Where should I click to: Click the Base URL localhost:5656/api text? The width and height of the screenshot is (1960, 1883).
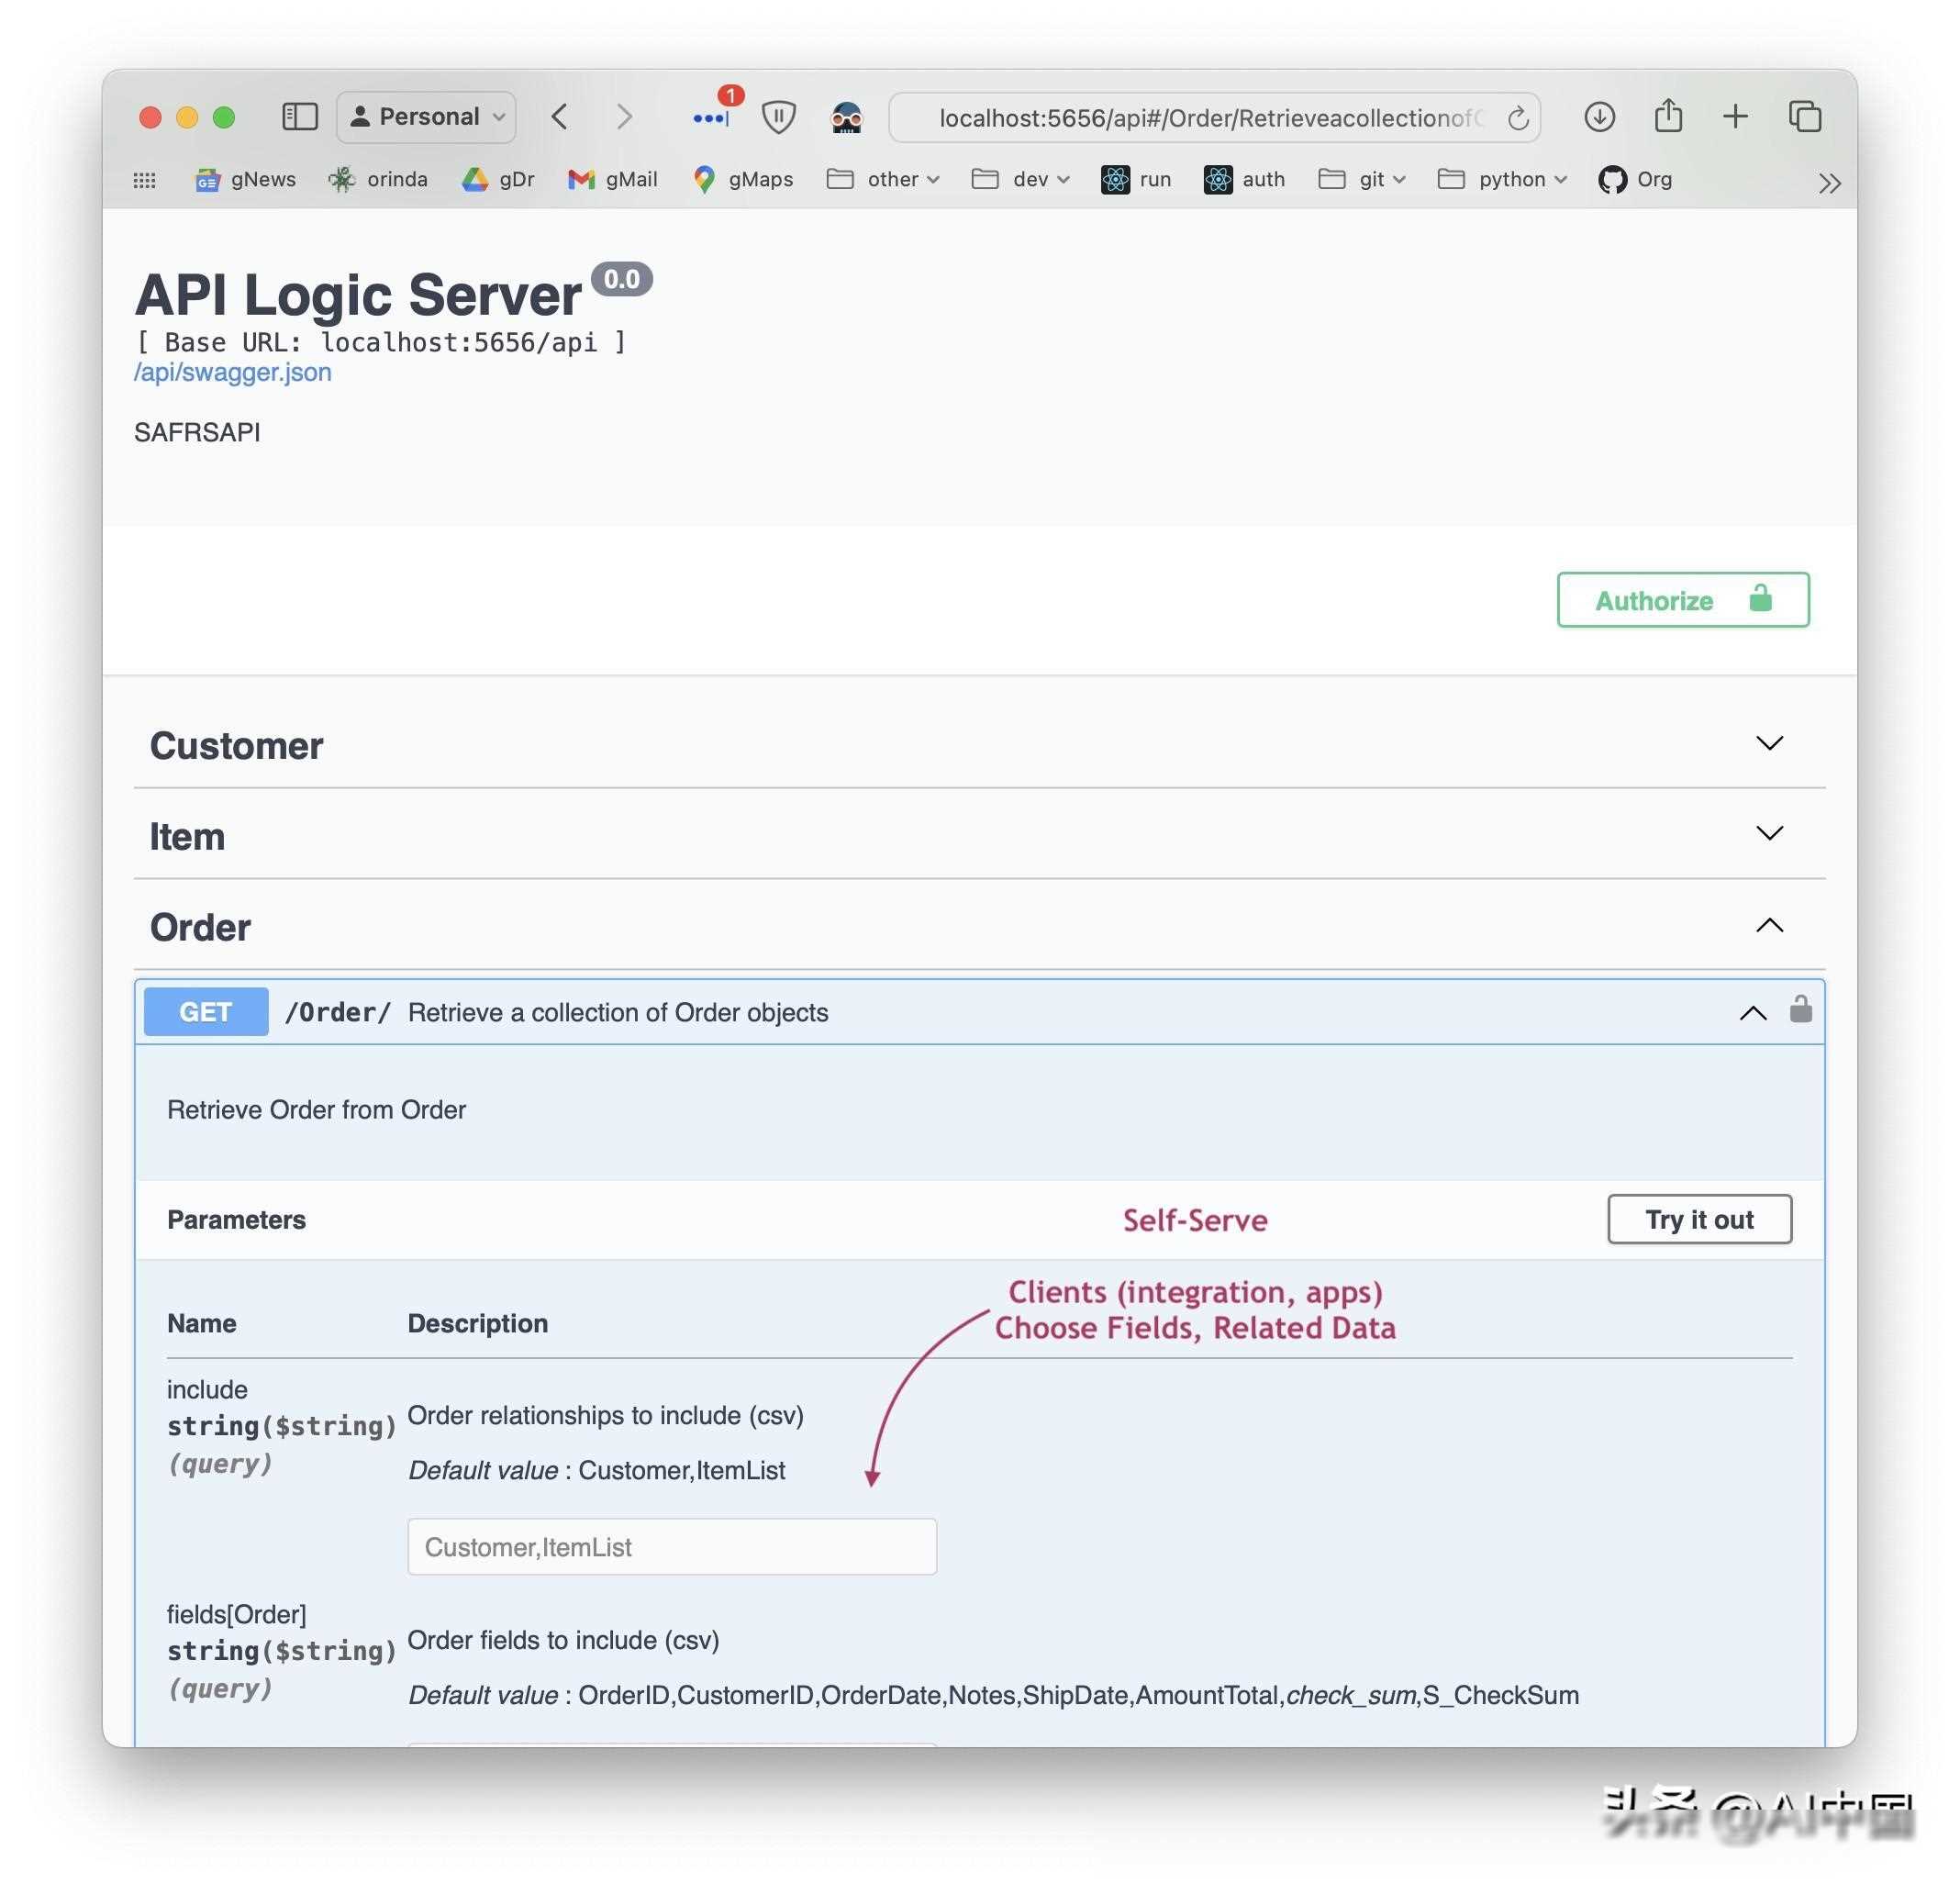pyautogui.click(x=381, y=343)
